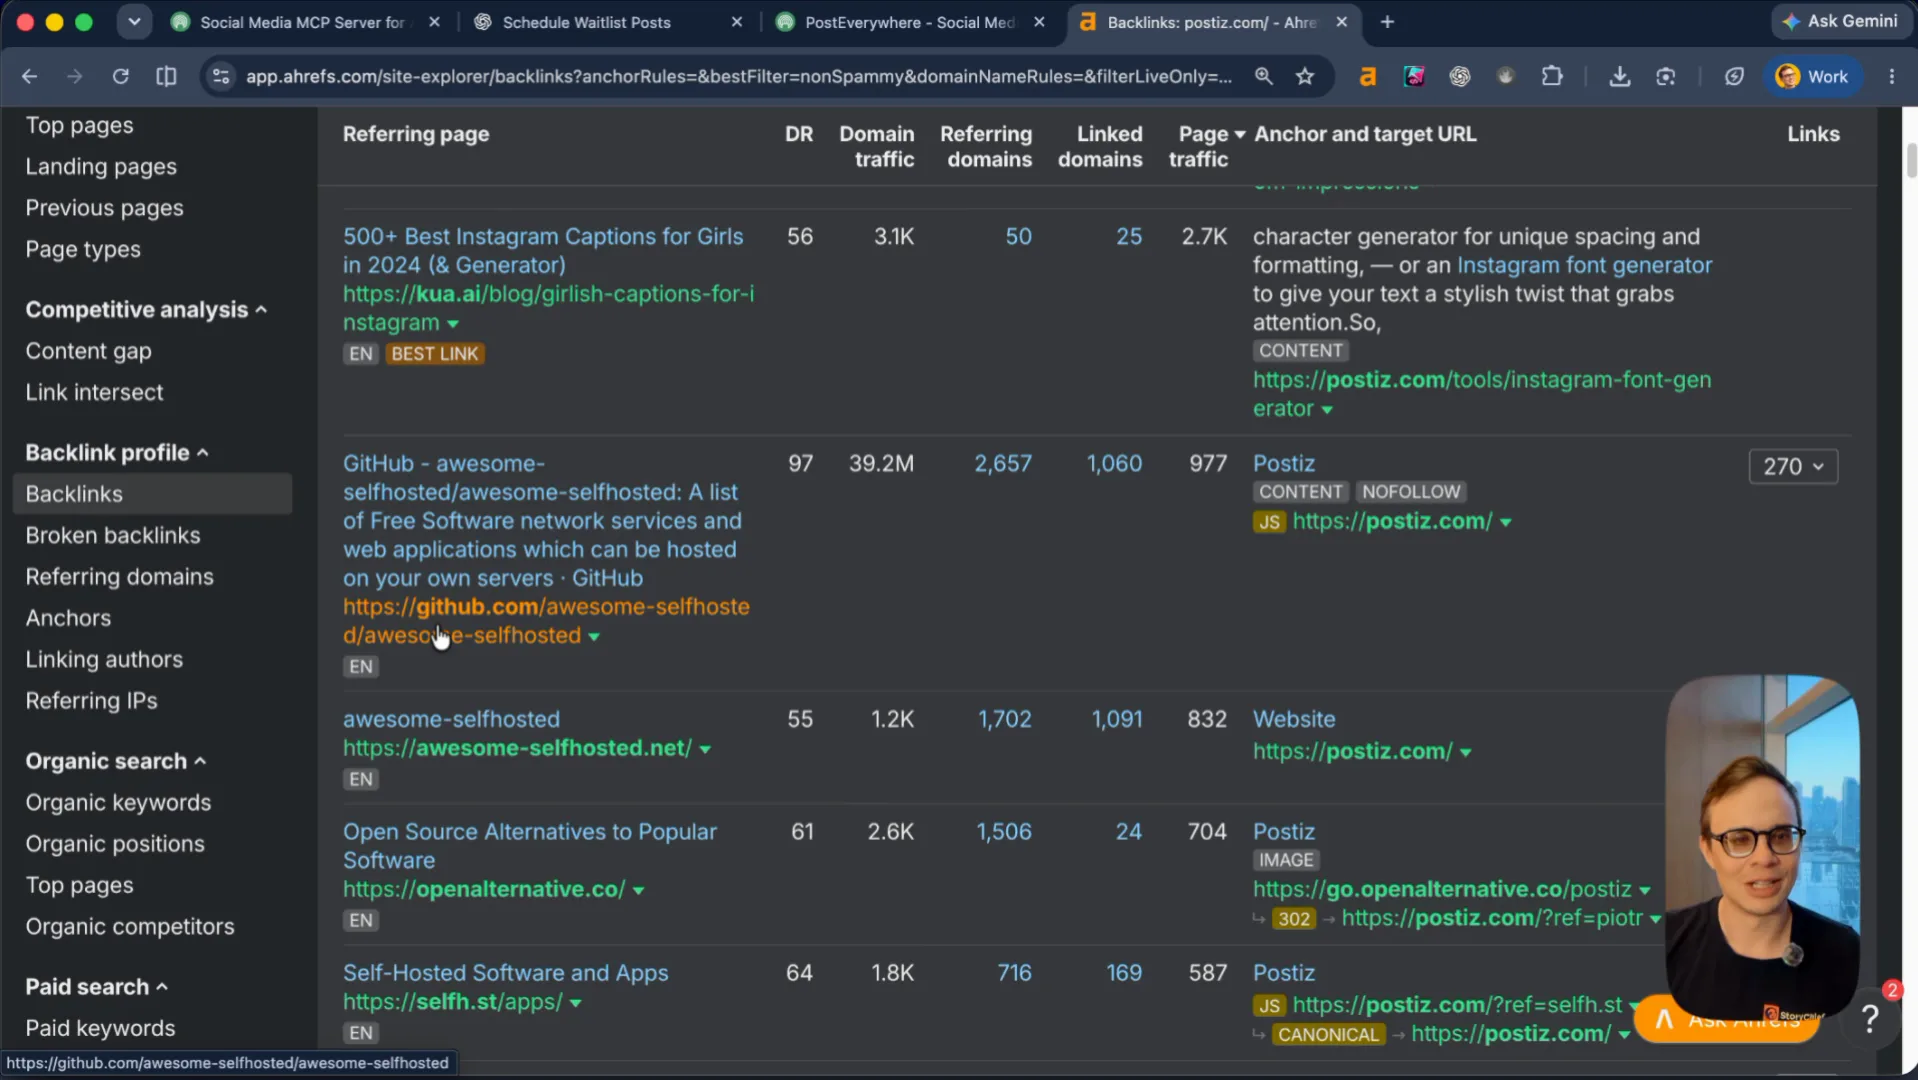Bookmark this page with the star icon
The height and width of the screenshot is (1080, 1918).
(x=1305, y=77)
